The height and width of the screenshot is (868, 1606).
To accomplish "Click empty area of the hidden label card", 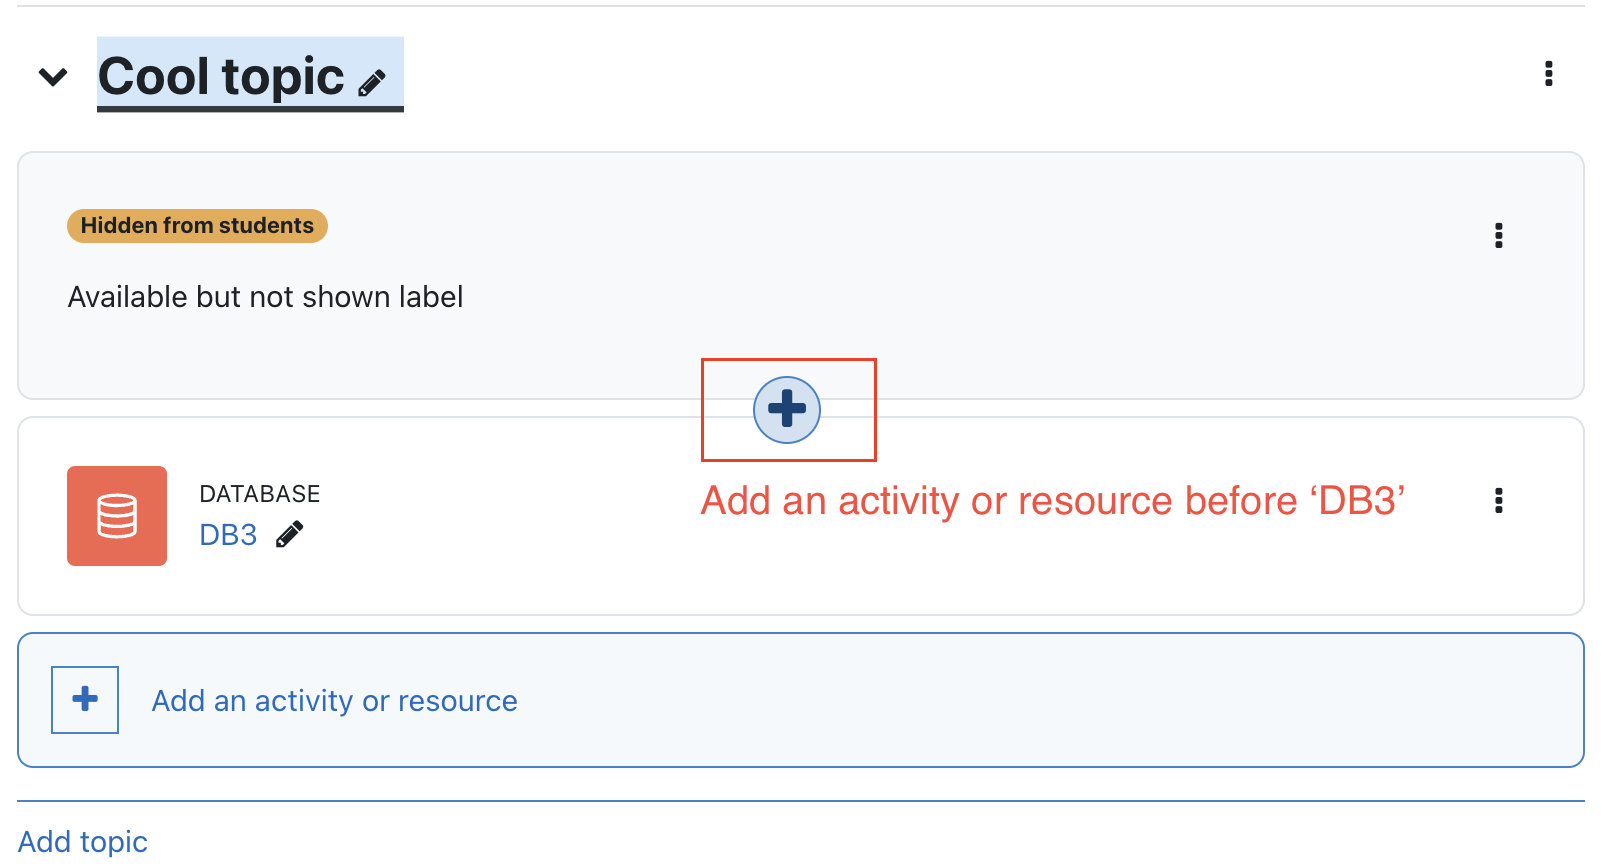I will [x=1000, y=300].
